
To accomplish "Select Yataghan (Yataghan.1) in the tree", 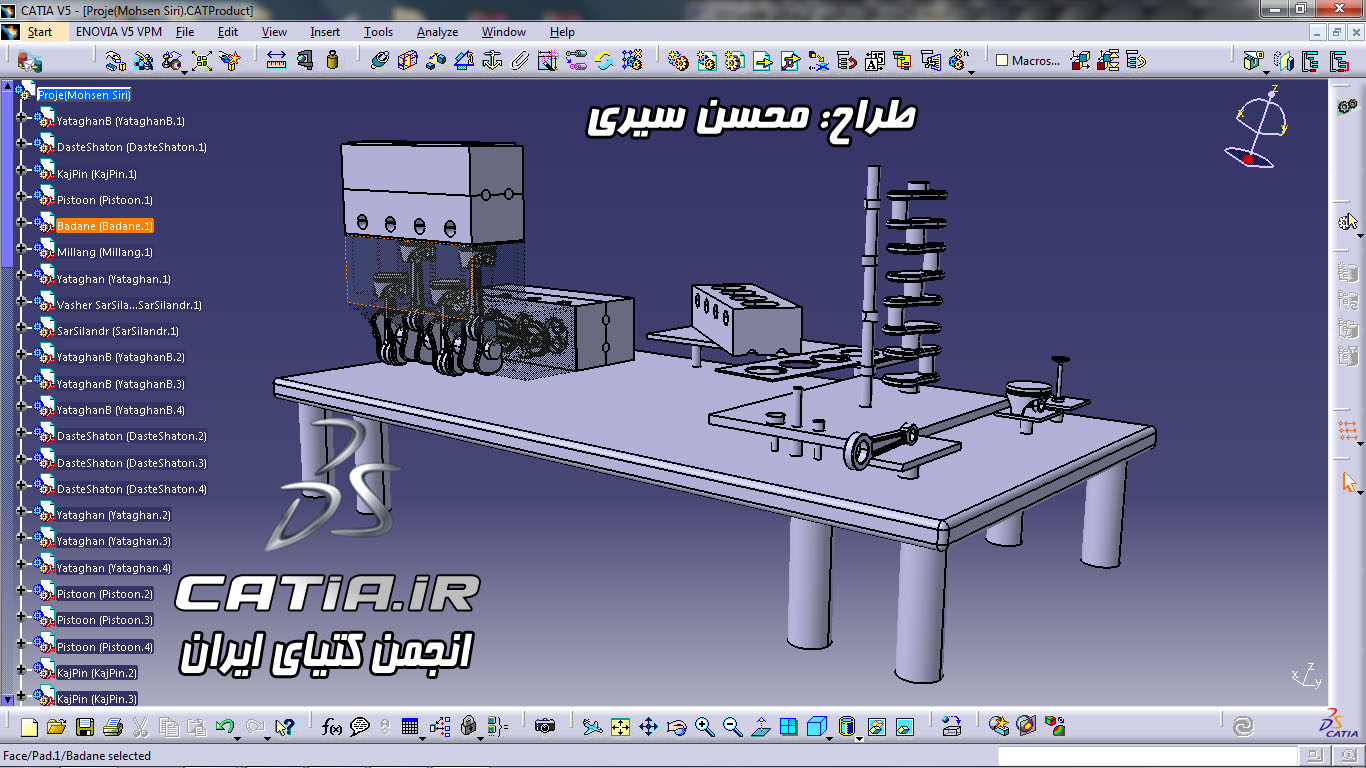I will tap(114, 279).
